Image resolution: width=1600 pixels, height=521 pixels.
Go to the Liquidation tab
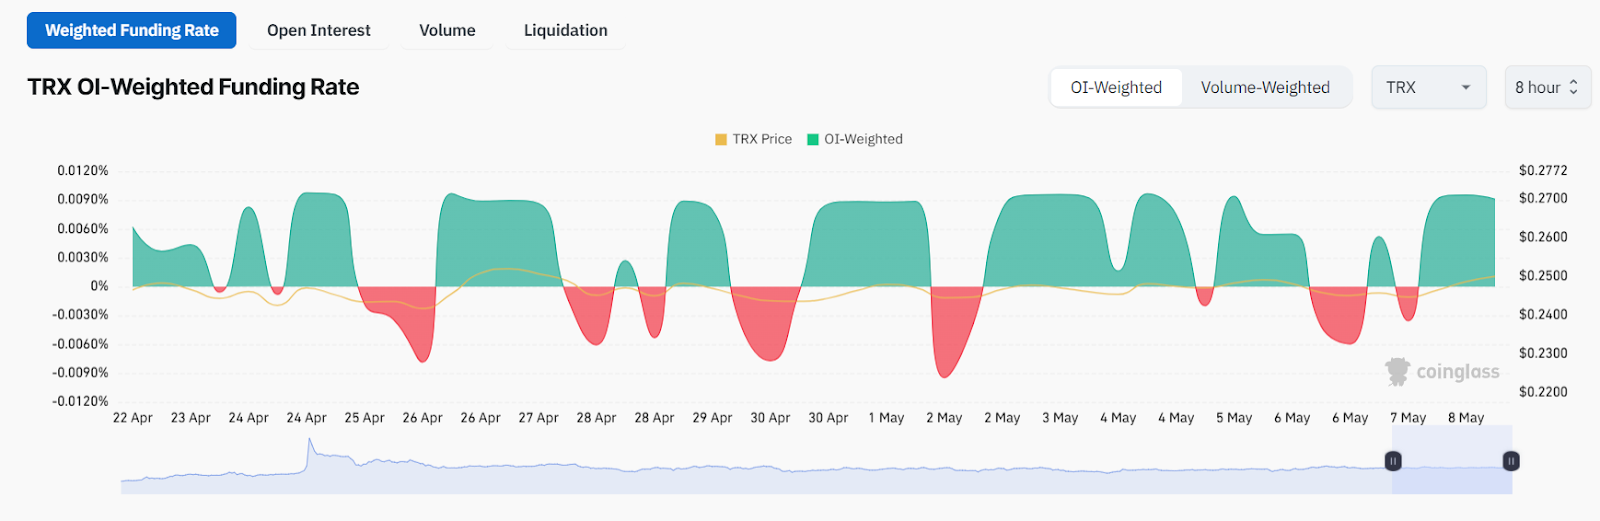(565, 30)
